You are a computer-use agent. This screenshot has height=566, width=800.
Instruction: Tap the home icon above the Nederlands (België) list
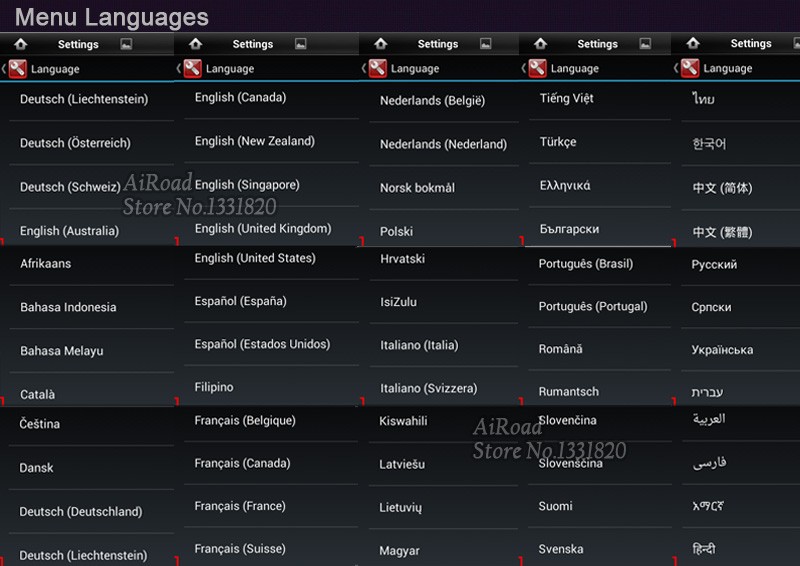click(380, 44)
